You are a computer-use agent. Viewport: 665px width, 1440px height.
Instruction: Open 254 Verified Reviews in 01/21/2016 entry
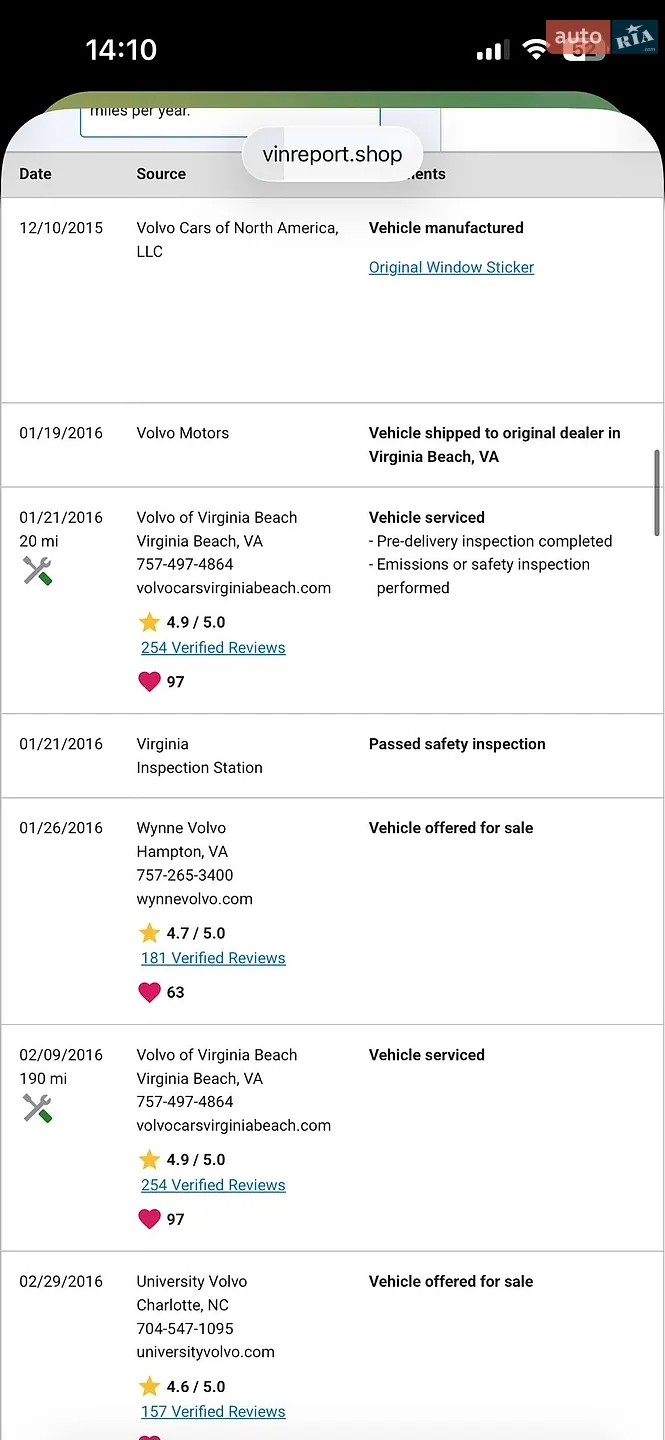(x=213, y=647)
